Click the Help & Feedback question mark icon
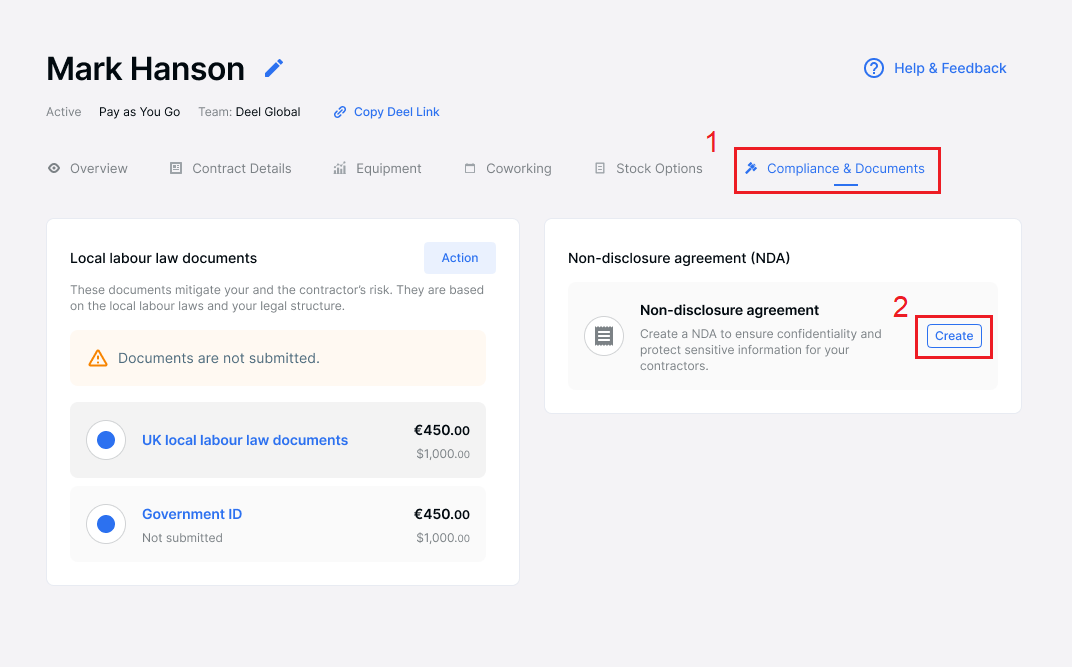1072x667 pixels. point(874,68)
